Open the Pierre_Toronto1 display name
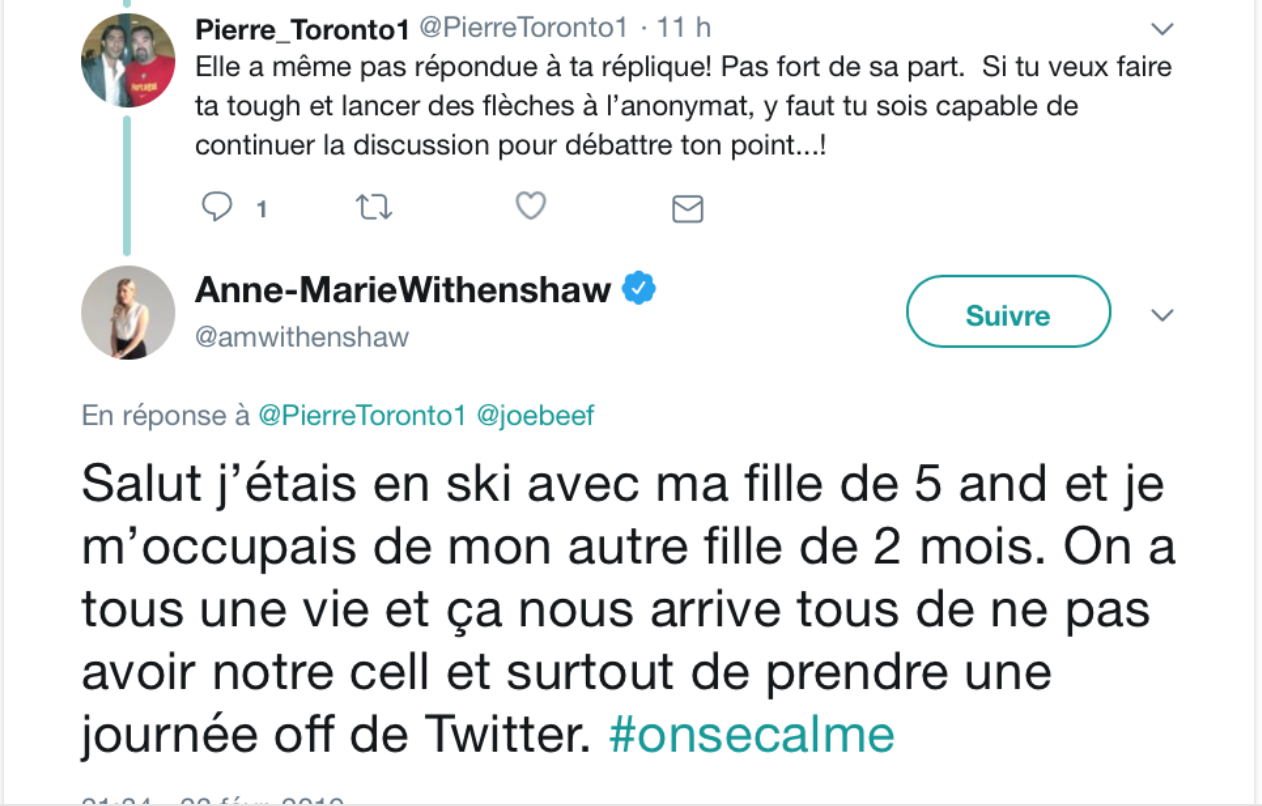Screen dimensions: 1262x806 [x=295, y=29]
